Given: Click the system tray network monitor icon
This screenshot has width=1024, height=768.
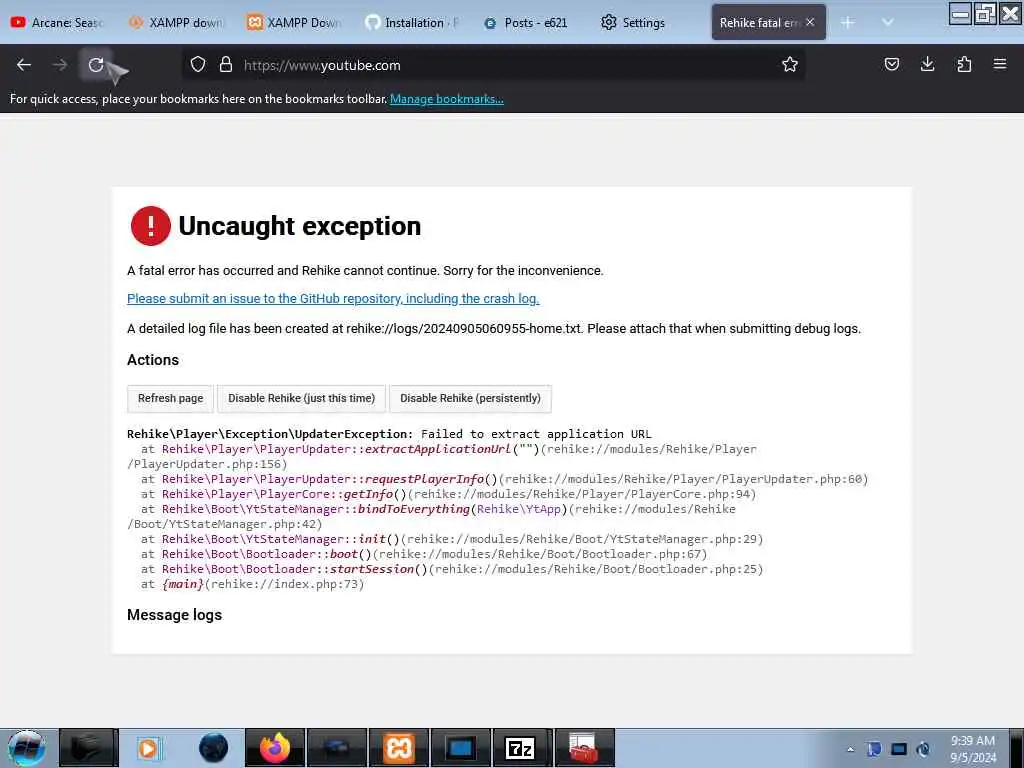Looking at the screenshot, I should (x=899, y=749).
